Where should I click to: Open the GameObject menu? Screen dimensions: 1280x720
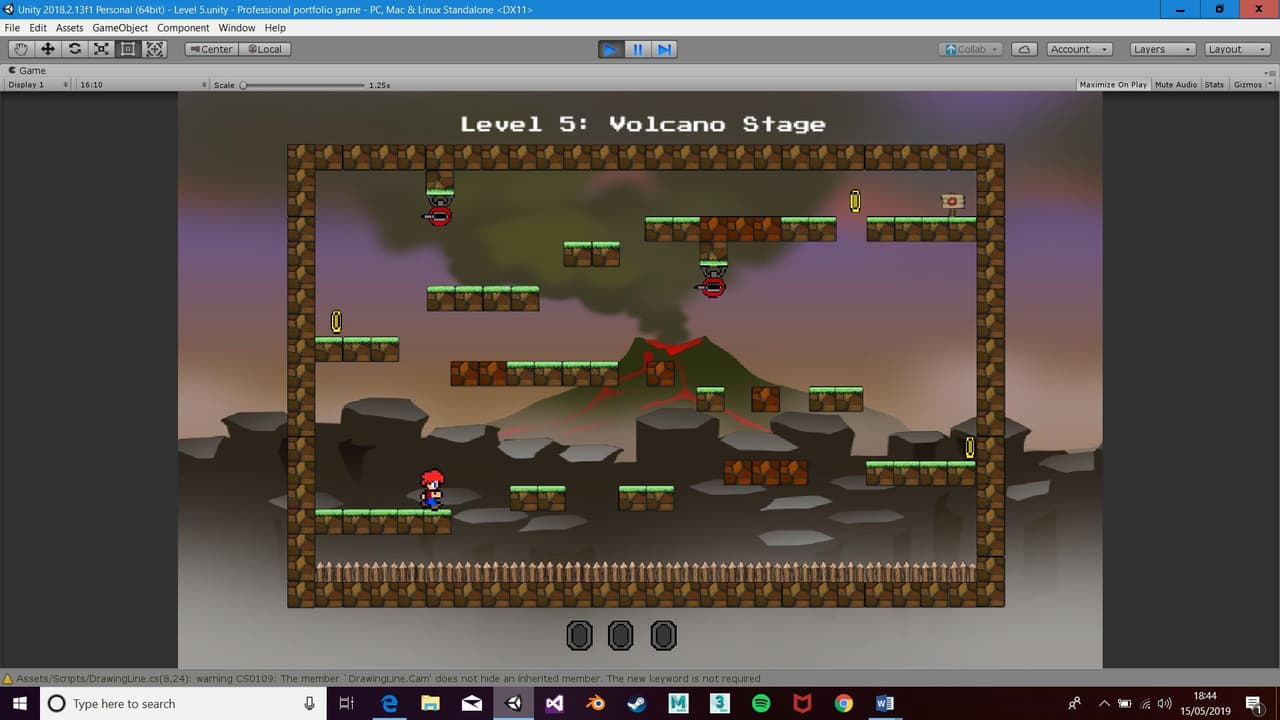point(120,28)
